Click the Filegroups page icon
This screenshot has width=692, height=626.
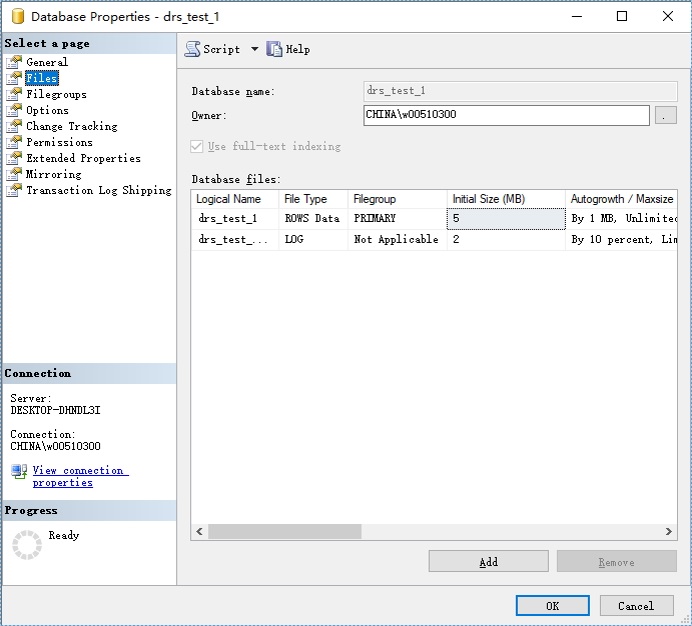14,94
